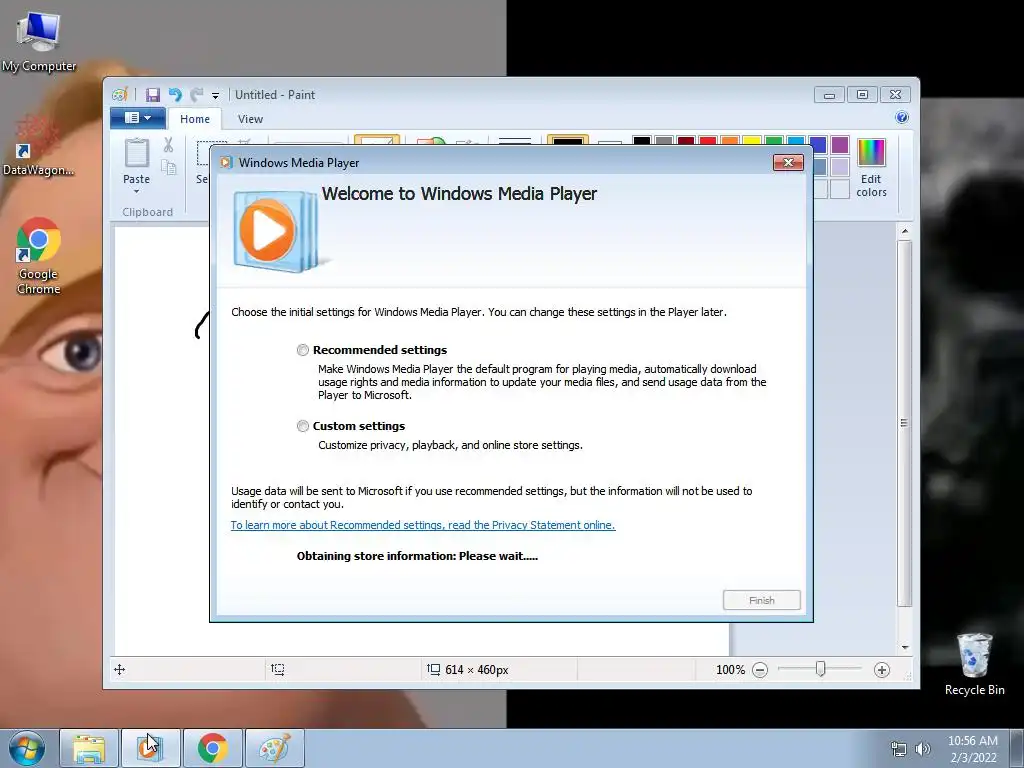Open the Edit colors button in Paint
The image size is (1024, 768).
[871, 168]
